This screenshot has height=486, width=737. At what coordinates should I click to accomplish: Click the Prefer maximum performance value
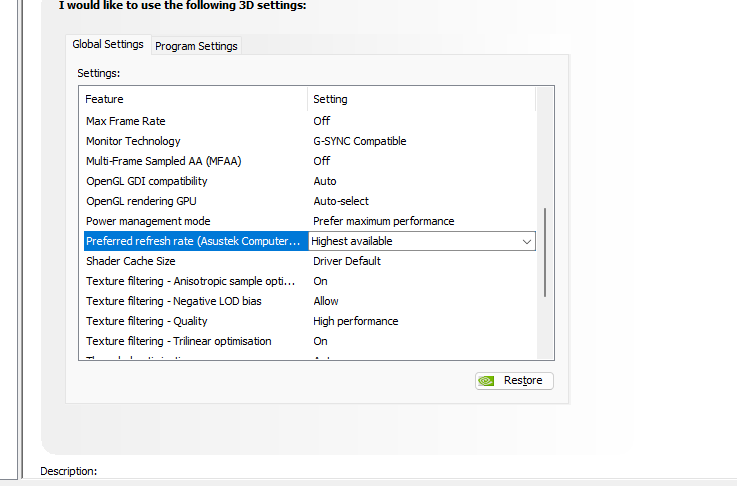pos(383,221)
